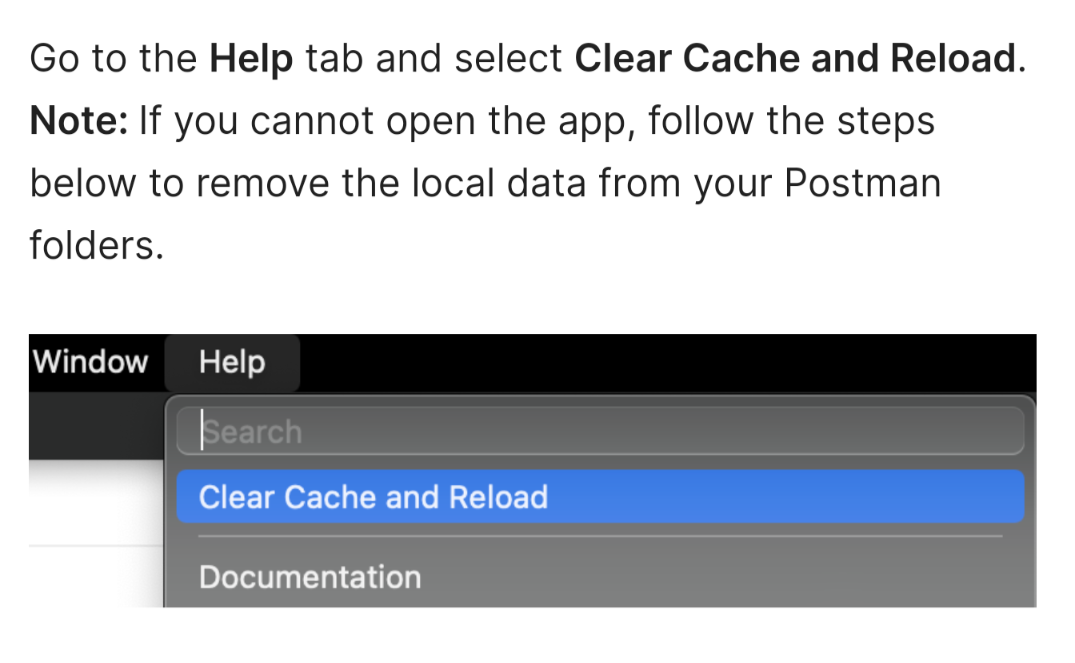
Task: Click the bold Note: label
Action: [78, 121]
